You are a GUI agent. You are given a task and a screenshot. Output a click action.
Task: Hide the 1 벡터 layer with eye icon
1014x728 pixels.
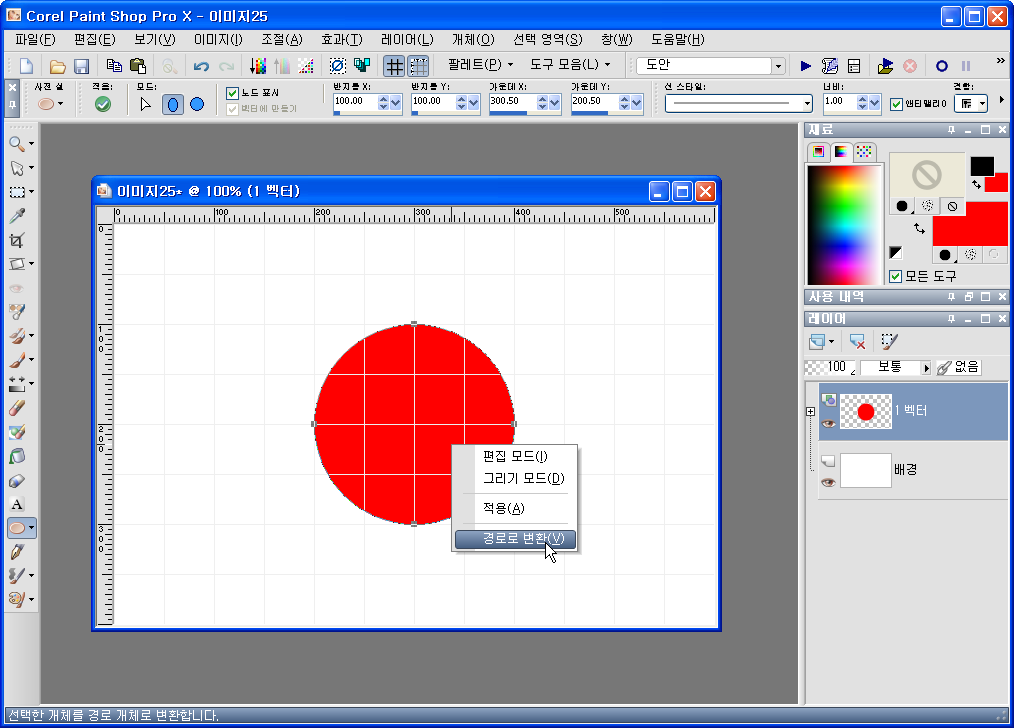(x=828, y=424)
